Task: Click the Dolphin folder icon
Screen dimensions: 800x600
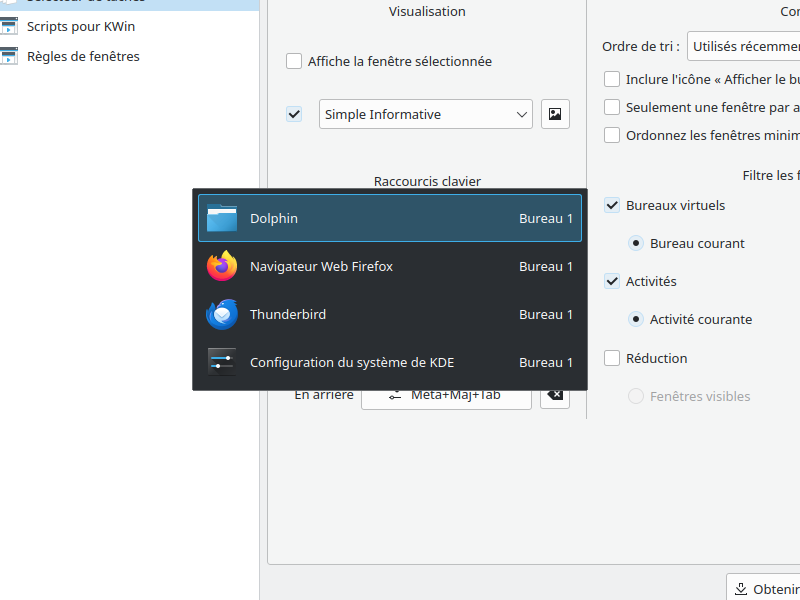Action: coord(222,218)
